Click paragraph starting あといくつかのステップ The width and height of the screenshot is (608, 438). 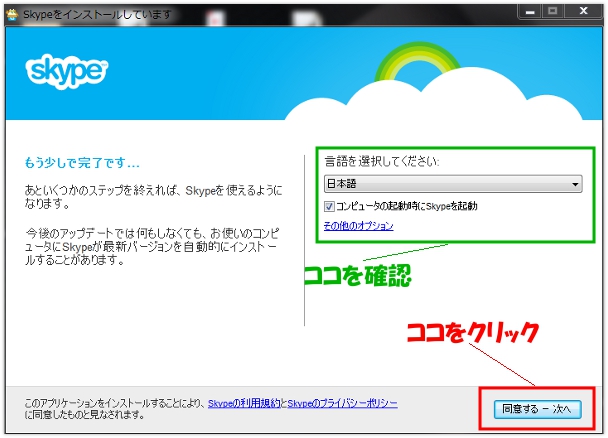pyautogui.click(x=154, y=197)
